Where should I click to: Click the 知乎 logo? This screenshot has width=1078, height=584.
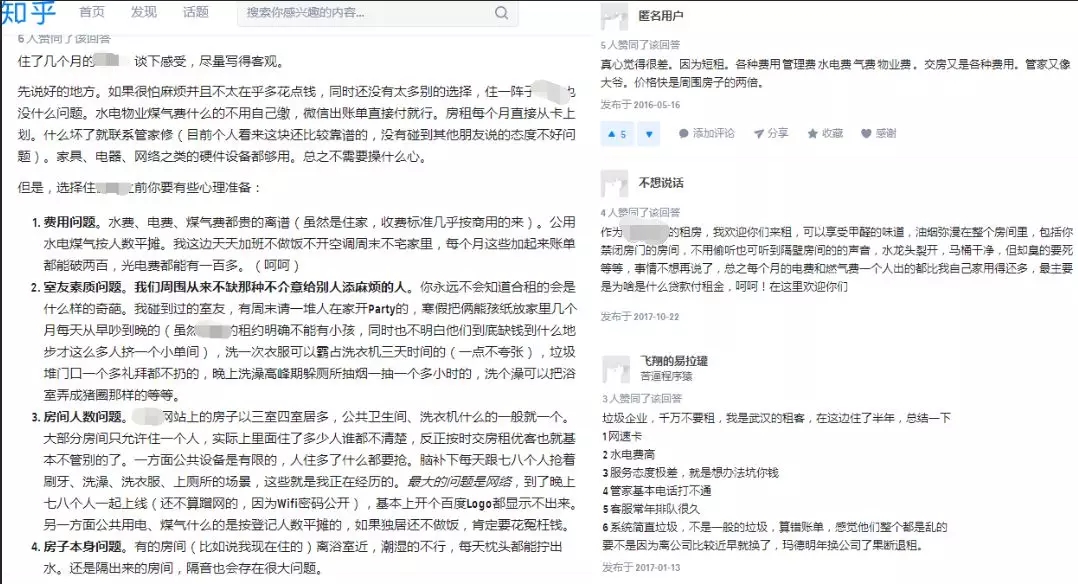[28, 12]
